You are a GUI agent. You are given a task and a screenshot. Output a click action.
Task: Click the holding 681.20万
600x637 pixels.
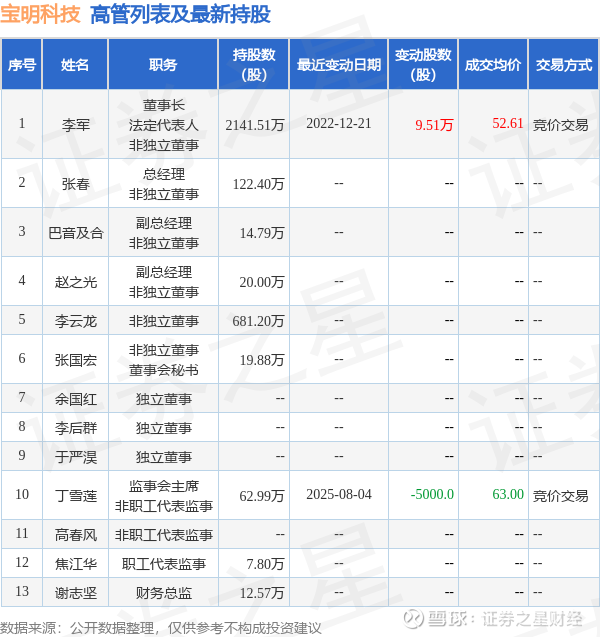(258, 321)
